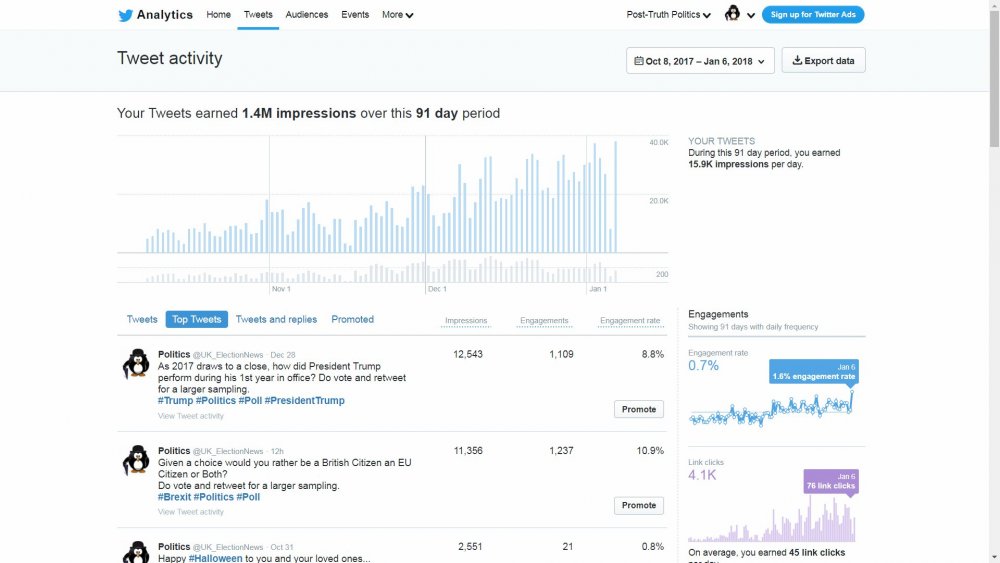The width and height of the screenshot is (1000, 563).
Task: View Tweet activity for Brexit poll tweet
Action: 191,512
